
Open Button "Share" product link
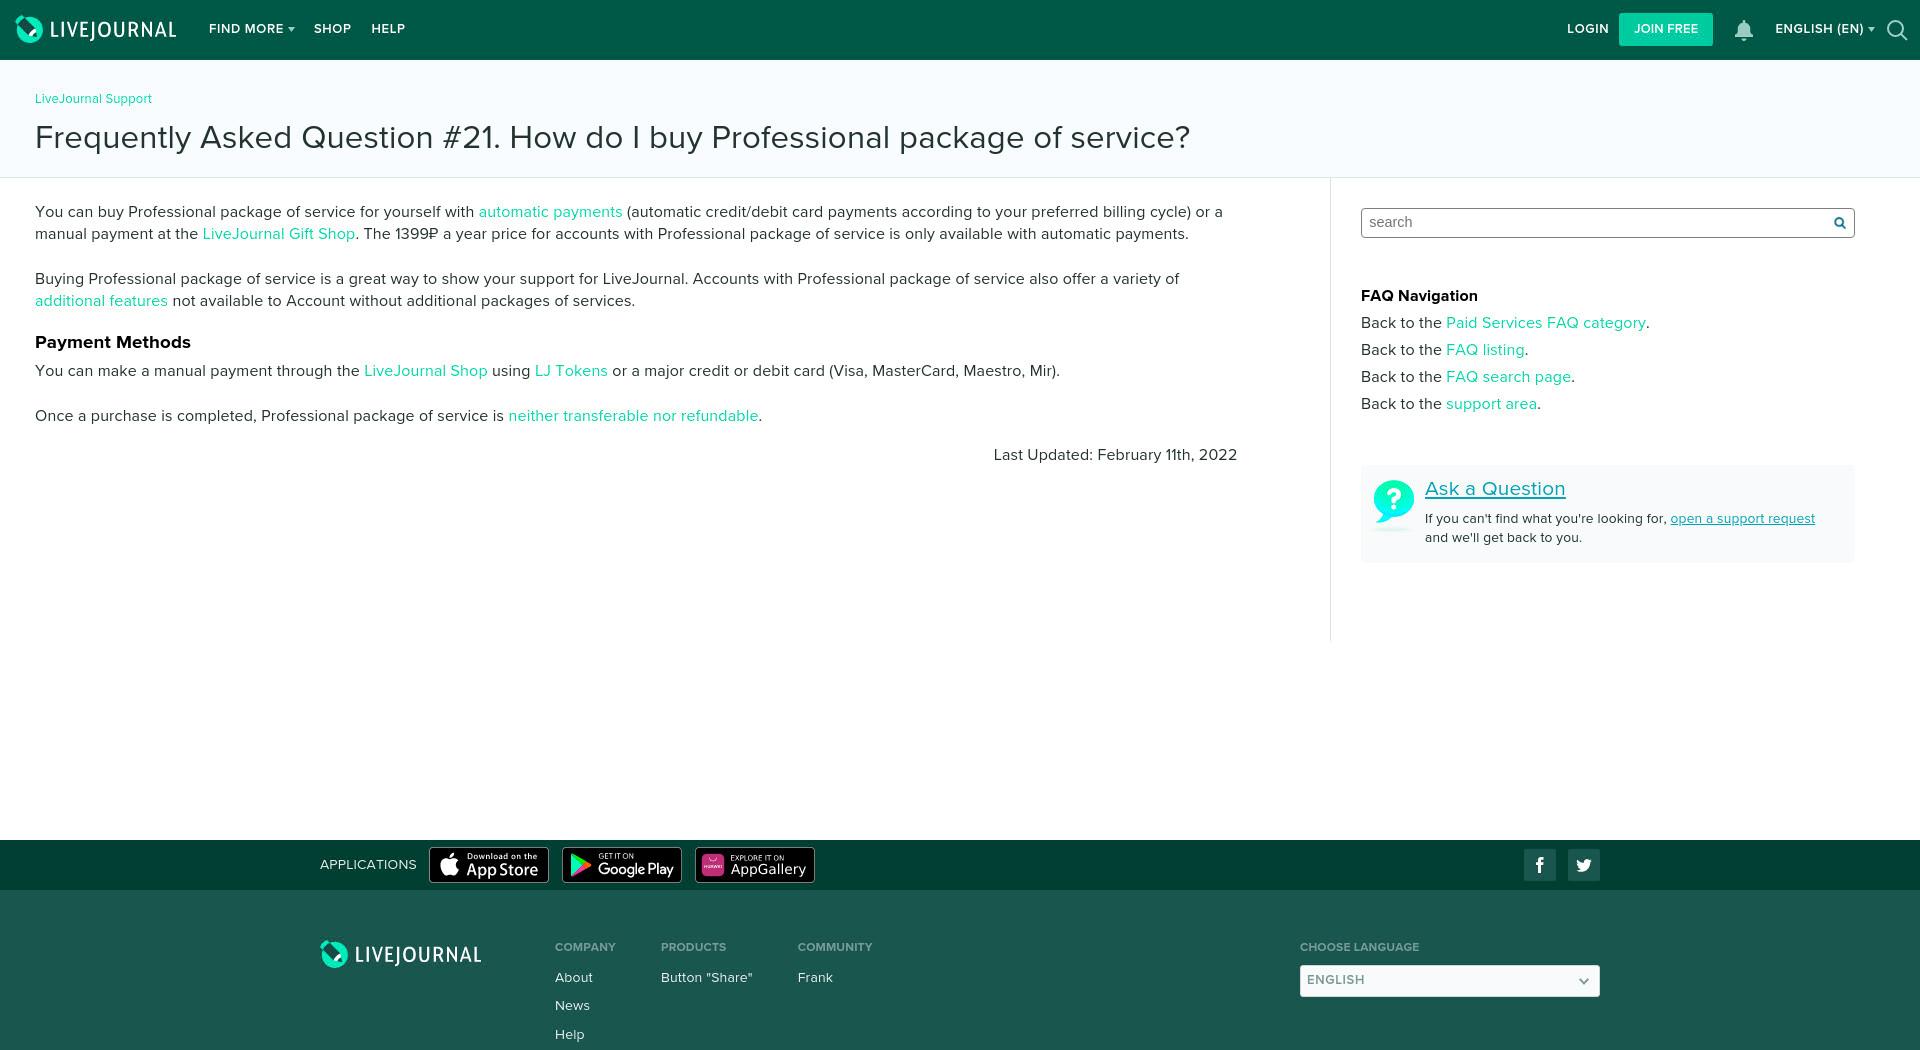(x=706, y=978)
